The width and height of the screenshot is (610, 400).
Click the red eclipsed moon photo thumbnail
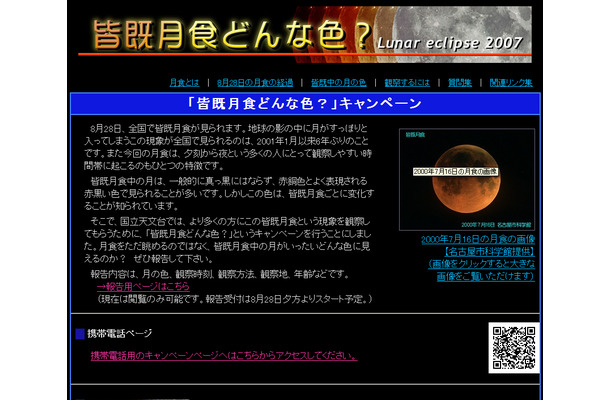pyautogui.click(x=467, y=180)
